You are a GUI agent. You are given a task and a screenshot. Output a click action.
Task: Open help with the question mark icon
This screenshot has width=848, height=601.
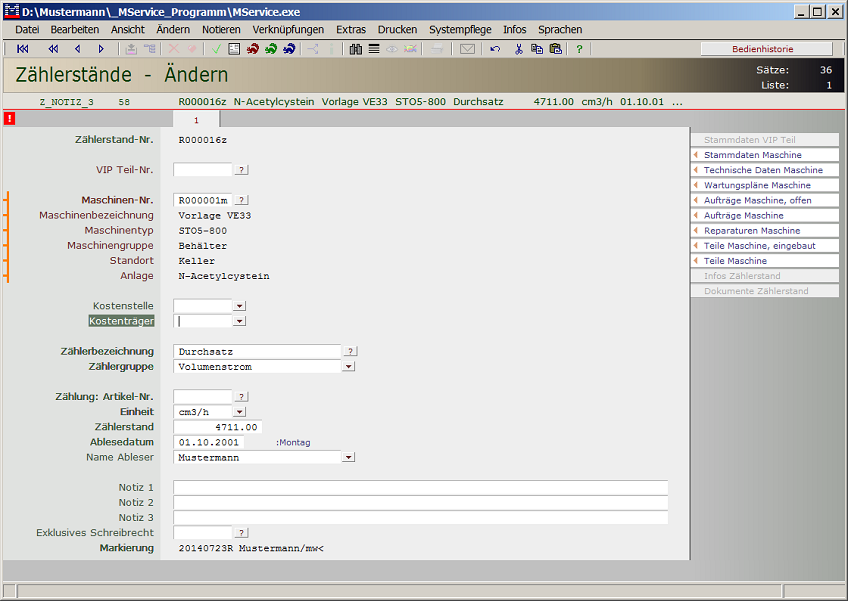pyautogui.click(x=579, y=49)
